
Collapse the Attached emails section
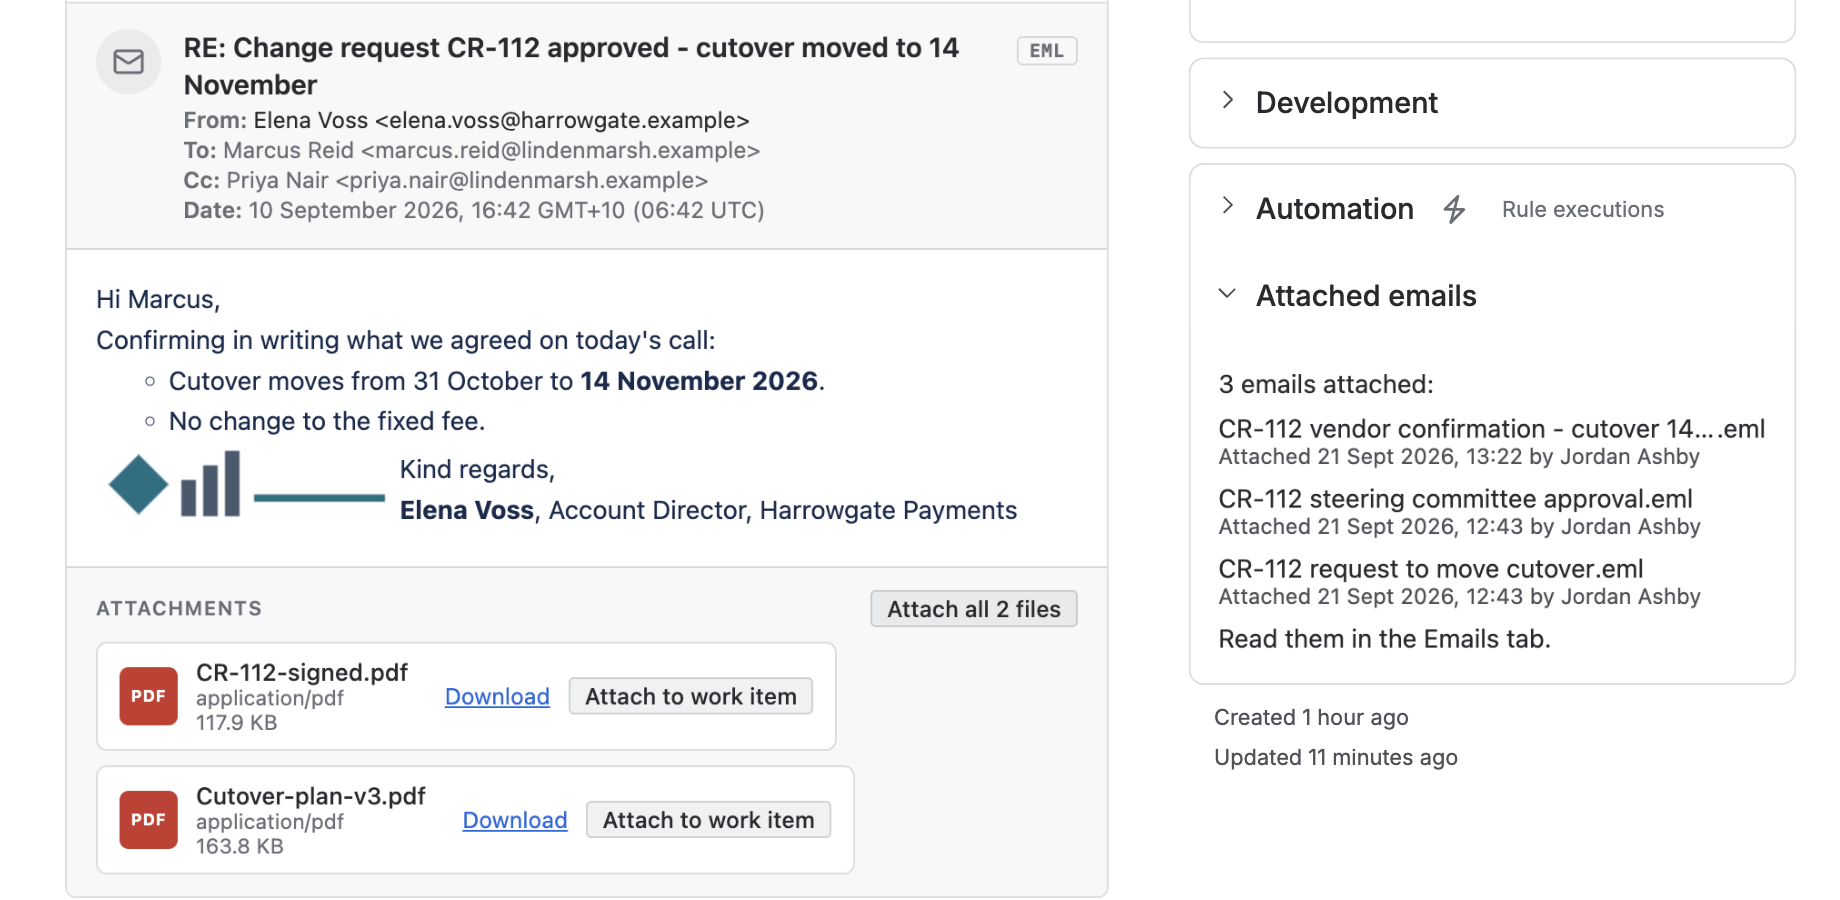click(x=1228, y=294)
